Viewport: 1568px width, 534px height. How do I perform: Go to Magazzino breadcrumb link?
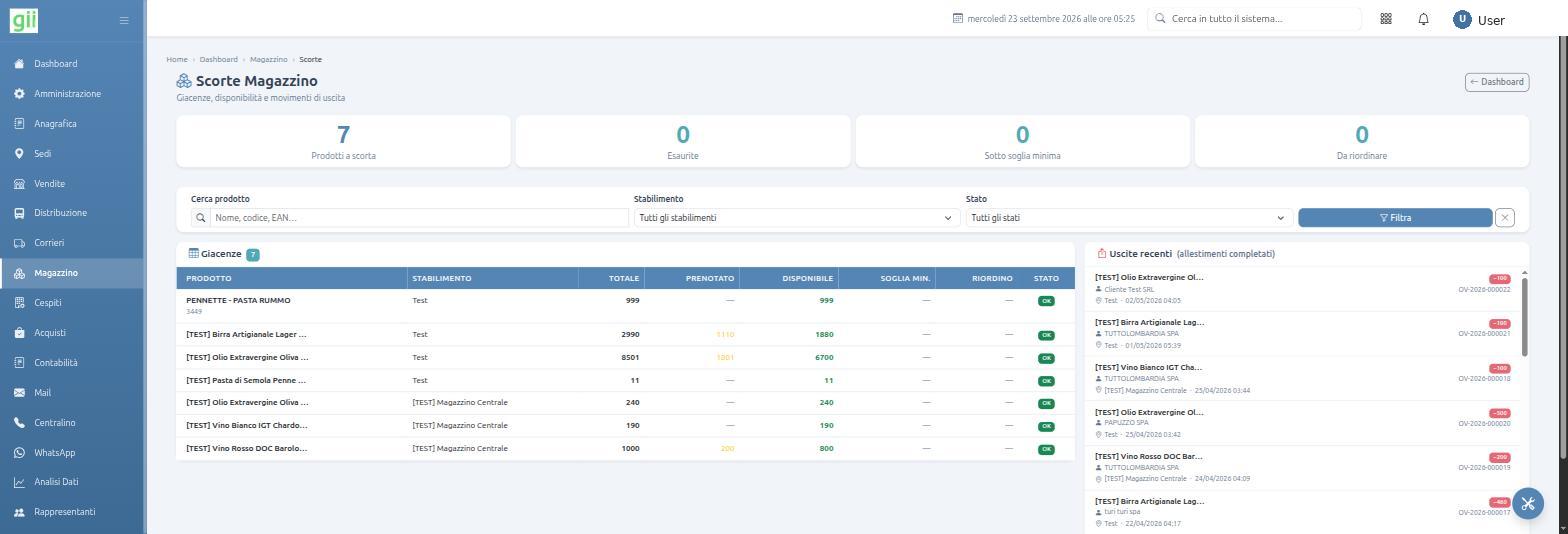268,60
